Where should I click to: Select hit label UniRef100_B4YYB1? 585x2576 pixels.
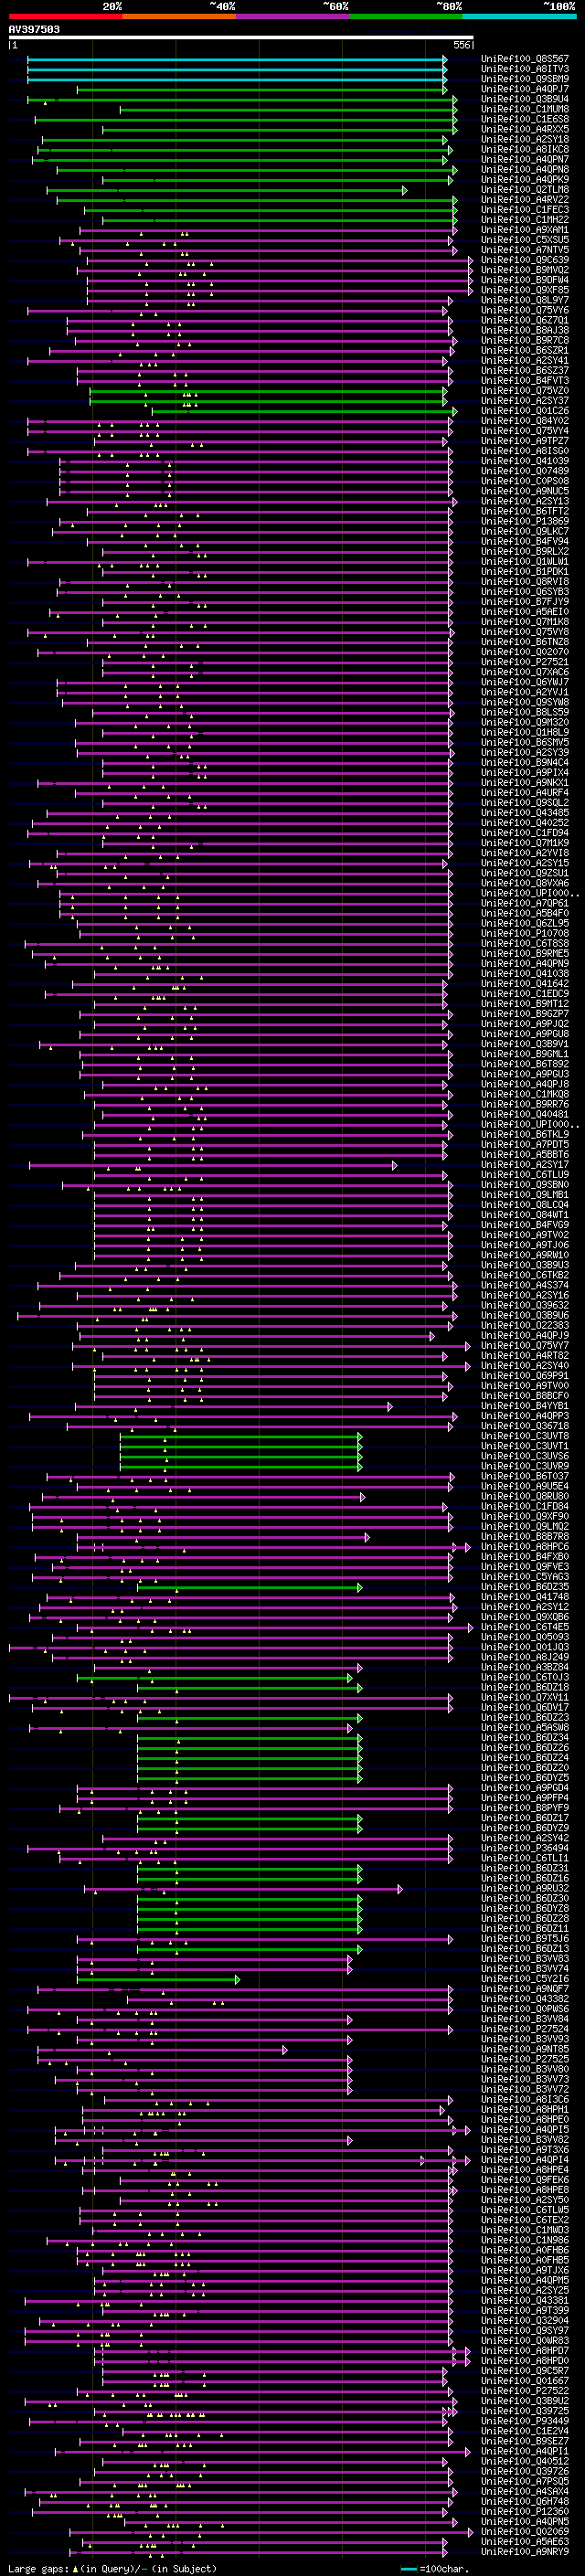[x=525, y=1406]
